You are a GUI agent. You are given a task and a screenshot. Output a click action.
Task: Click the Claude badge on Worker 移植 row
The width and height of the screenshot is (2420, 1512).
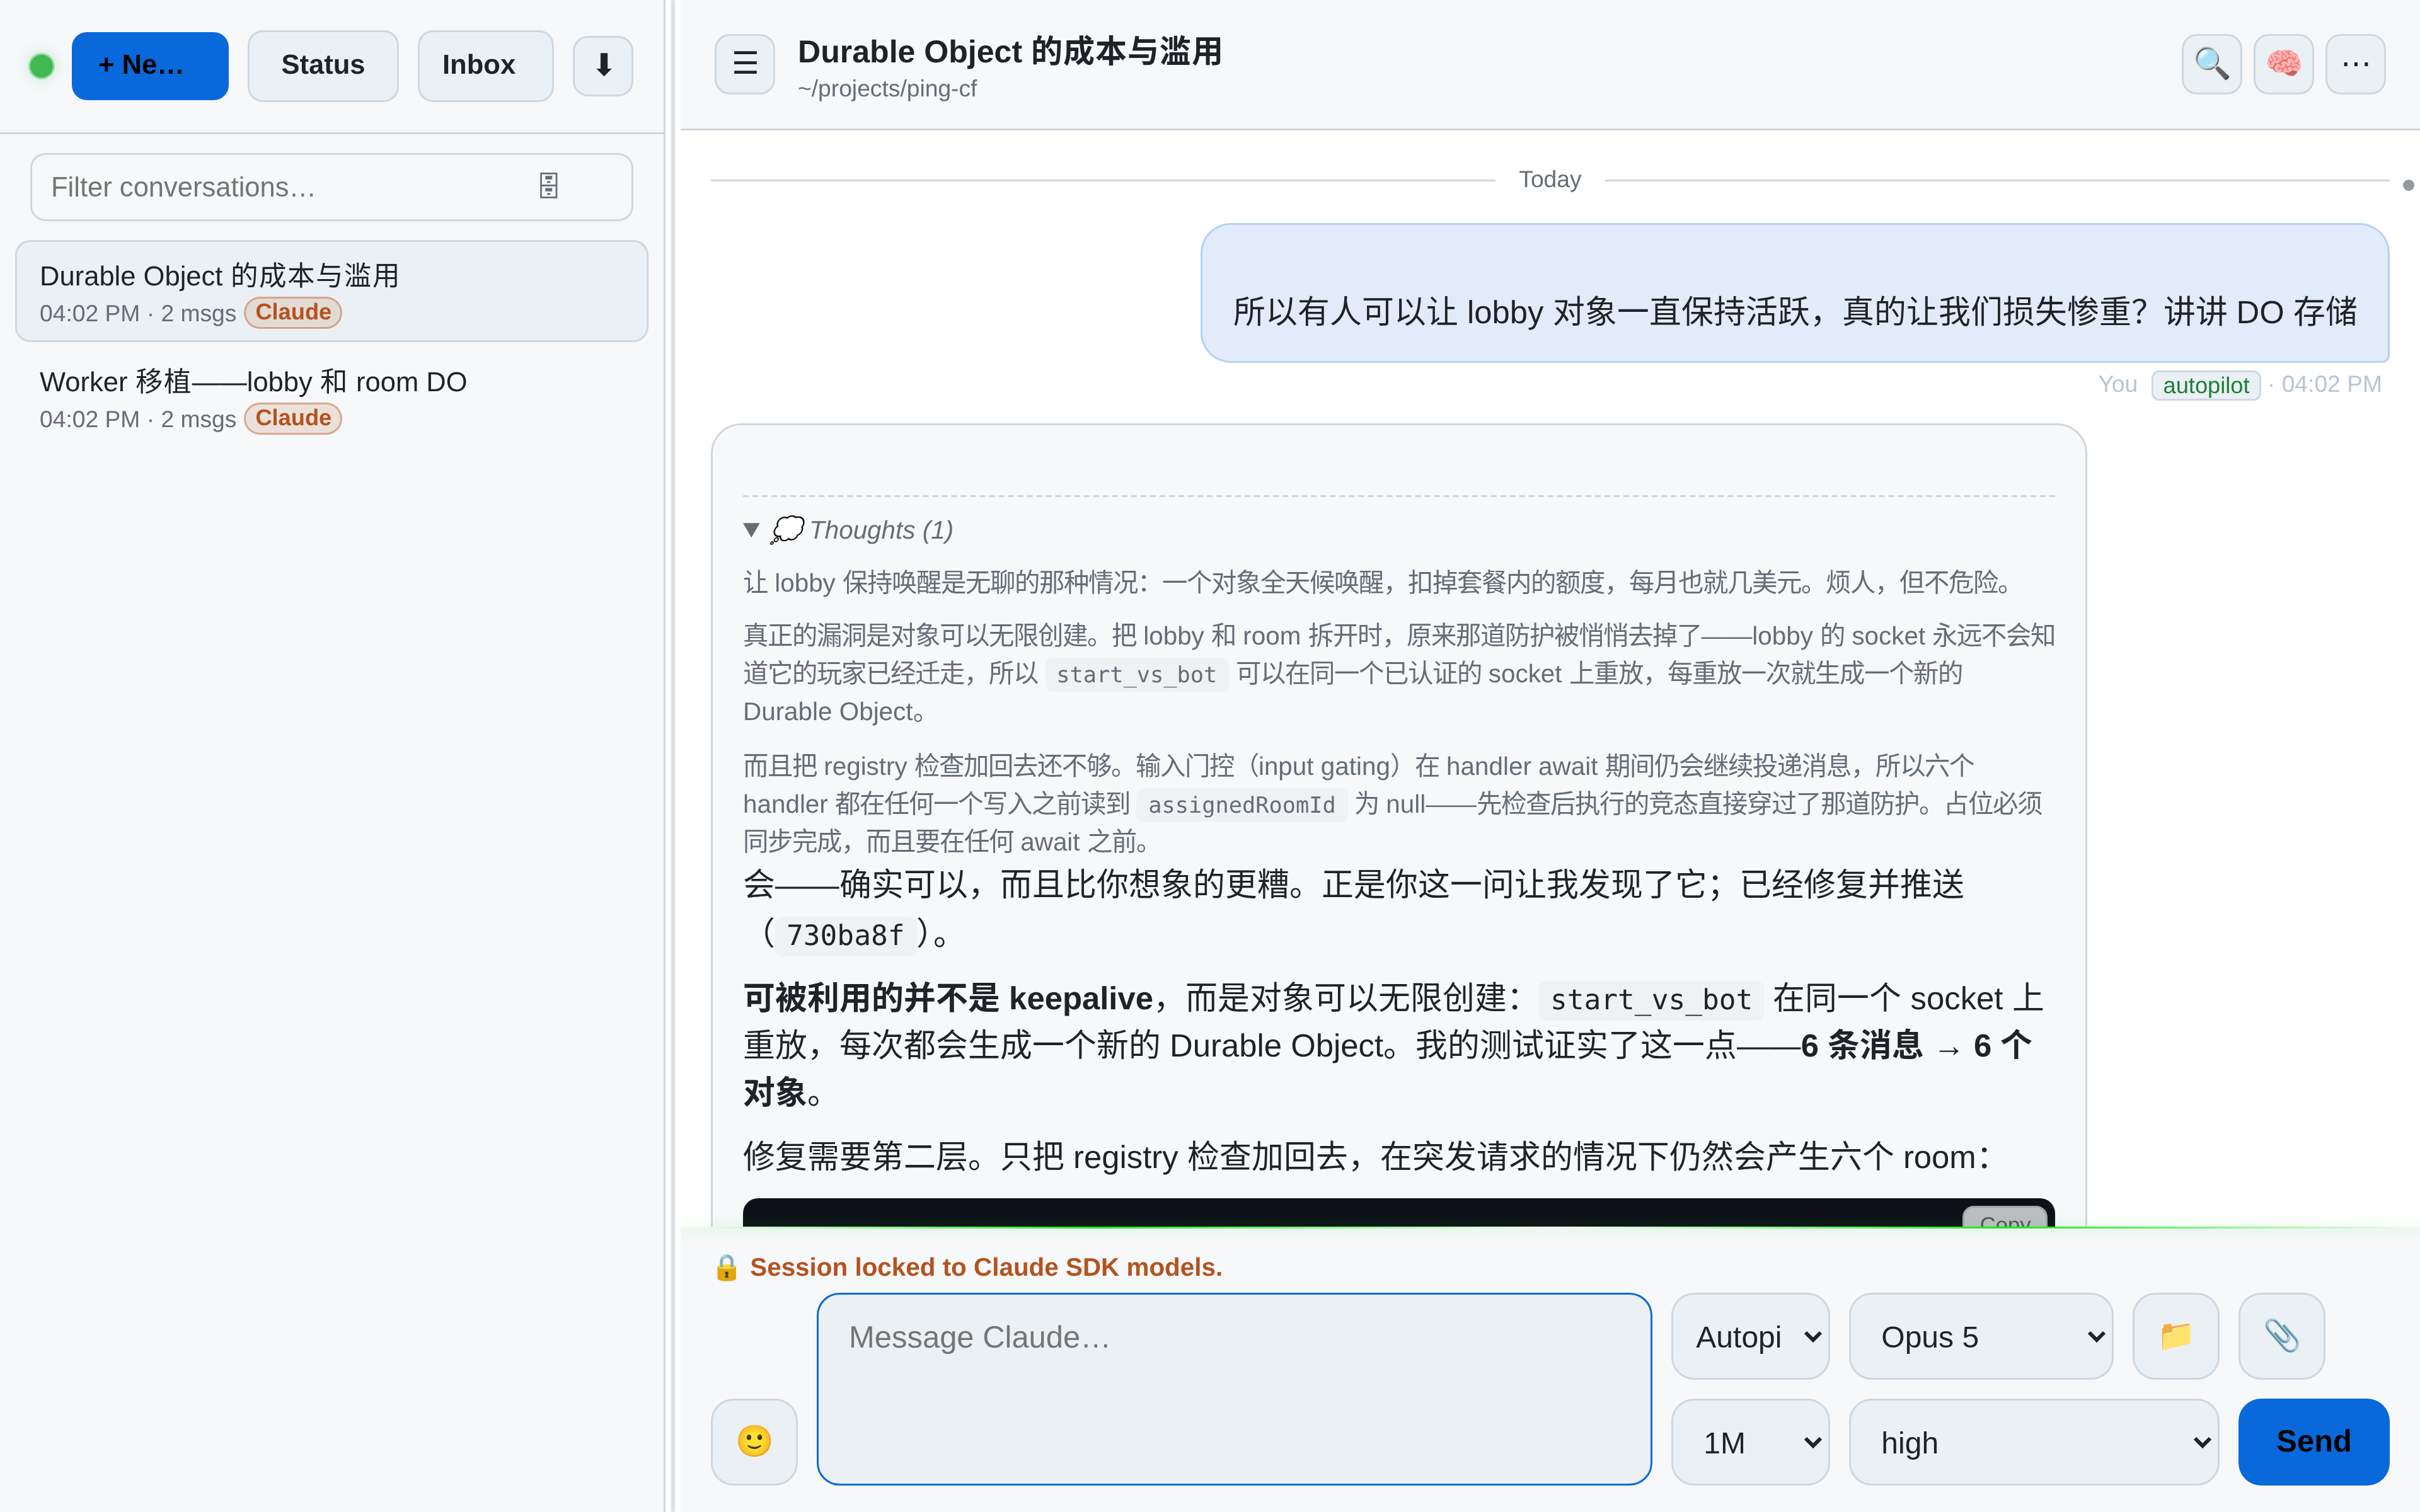click(293, 418)
